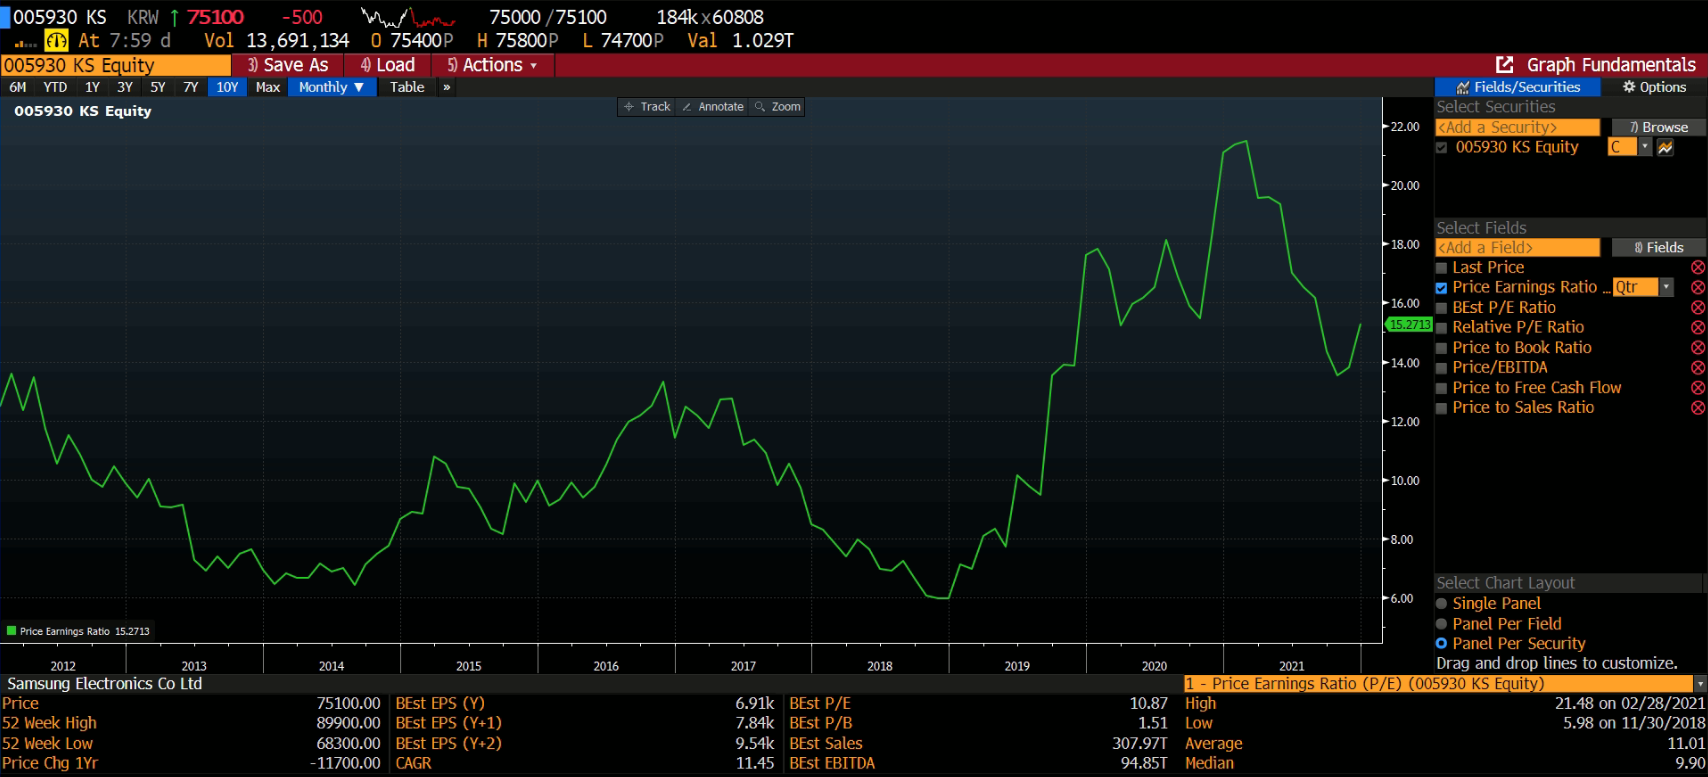The width and height of the screenshot is (1708, 777).
Task: Uncheck the Price Earnings Ratio field
Action: pyautogui.click(x=1441, y=288)
